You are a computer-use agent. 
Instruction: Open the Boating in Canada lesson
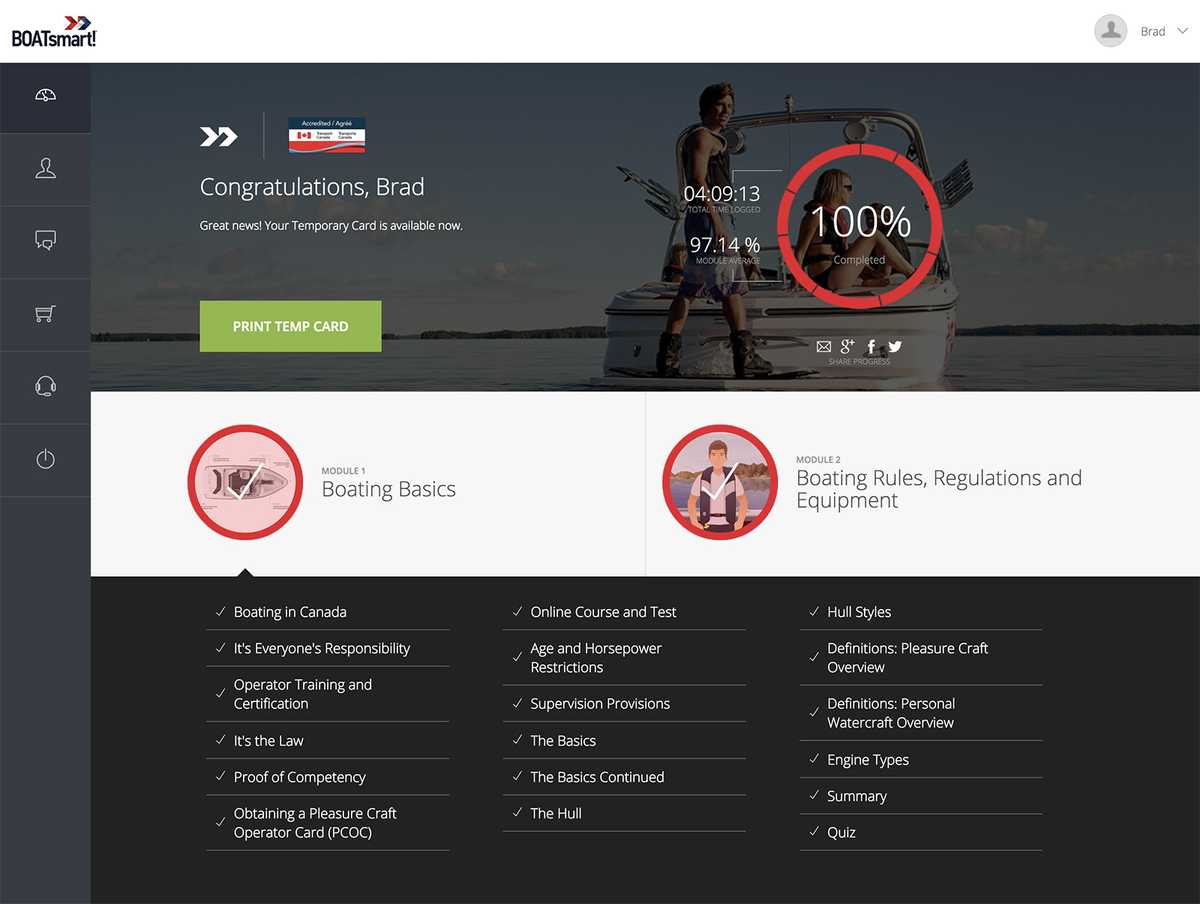[290, 612]
